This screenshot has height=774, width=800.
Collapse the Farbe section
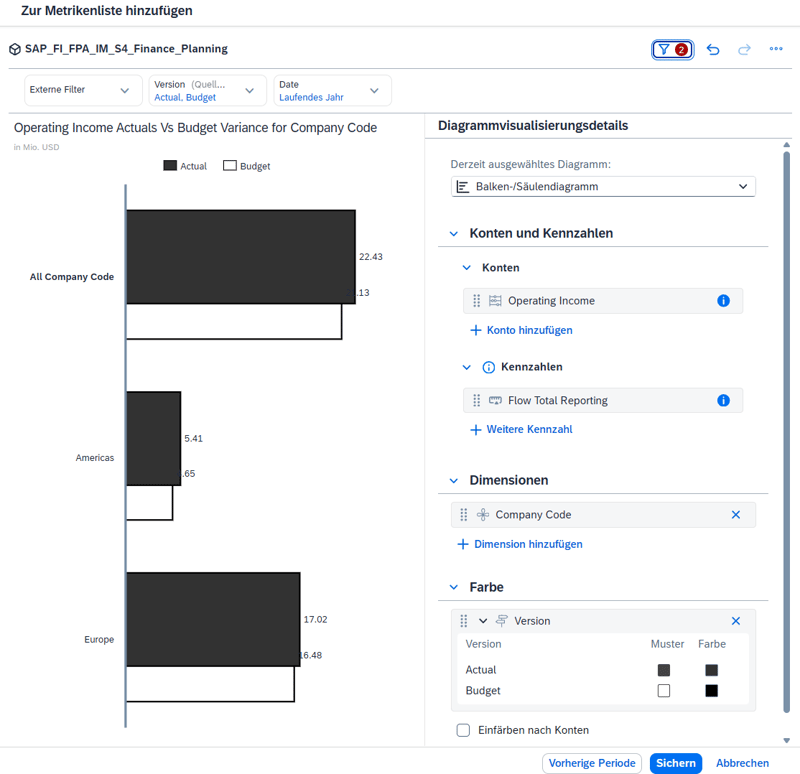click(453, 587)
